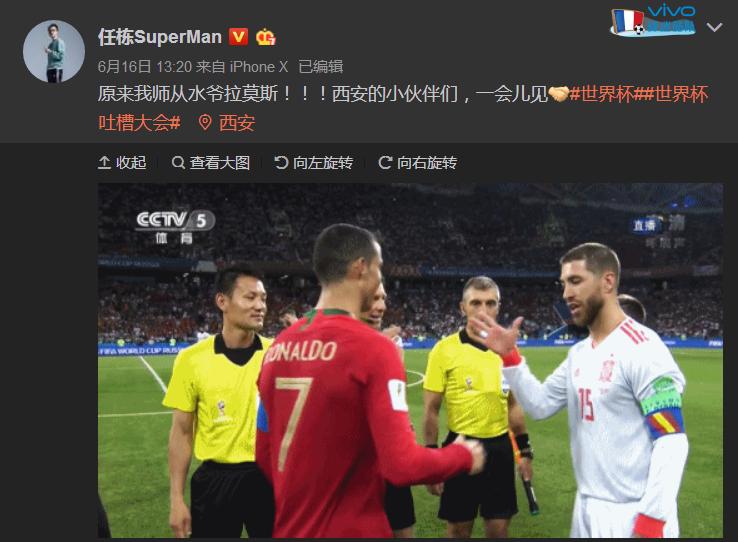Rotate image left with 向左旋转

pyautogui.click(x=313, y=163)
